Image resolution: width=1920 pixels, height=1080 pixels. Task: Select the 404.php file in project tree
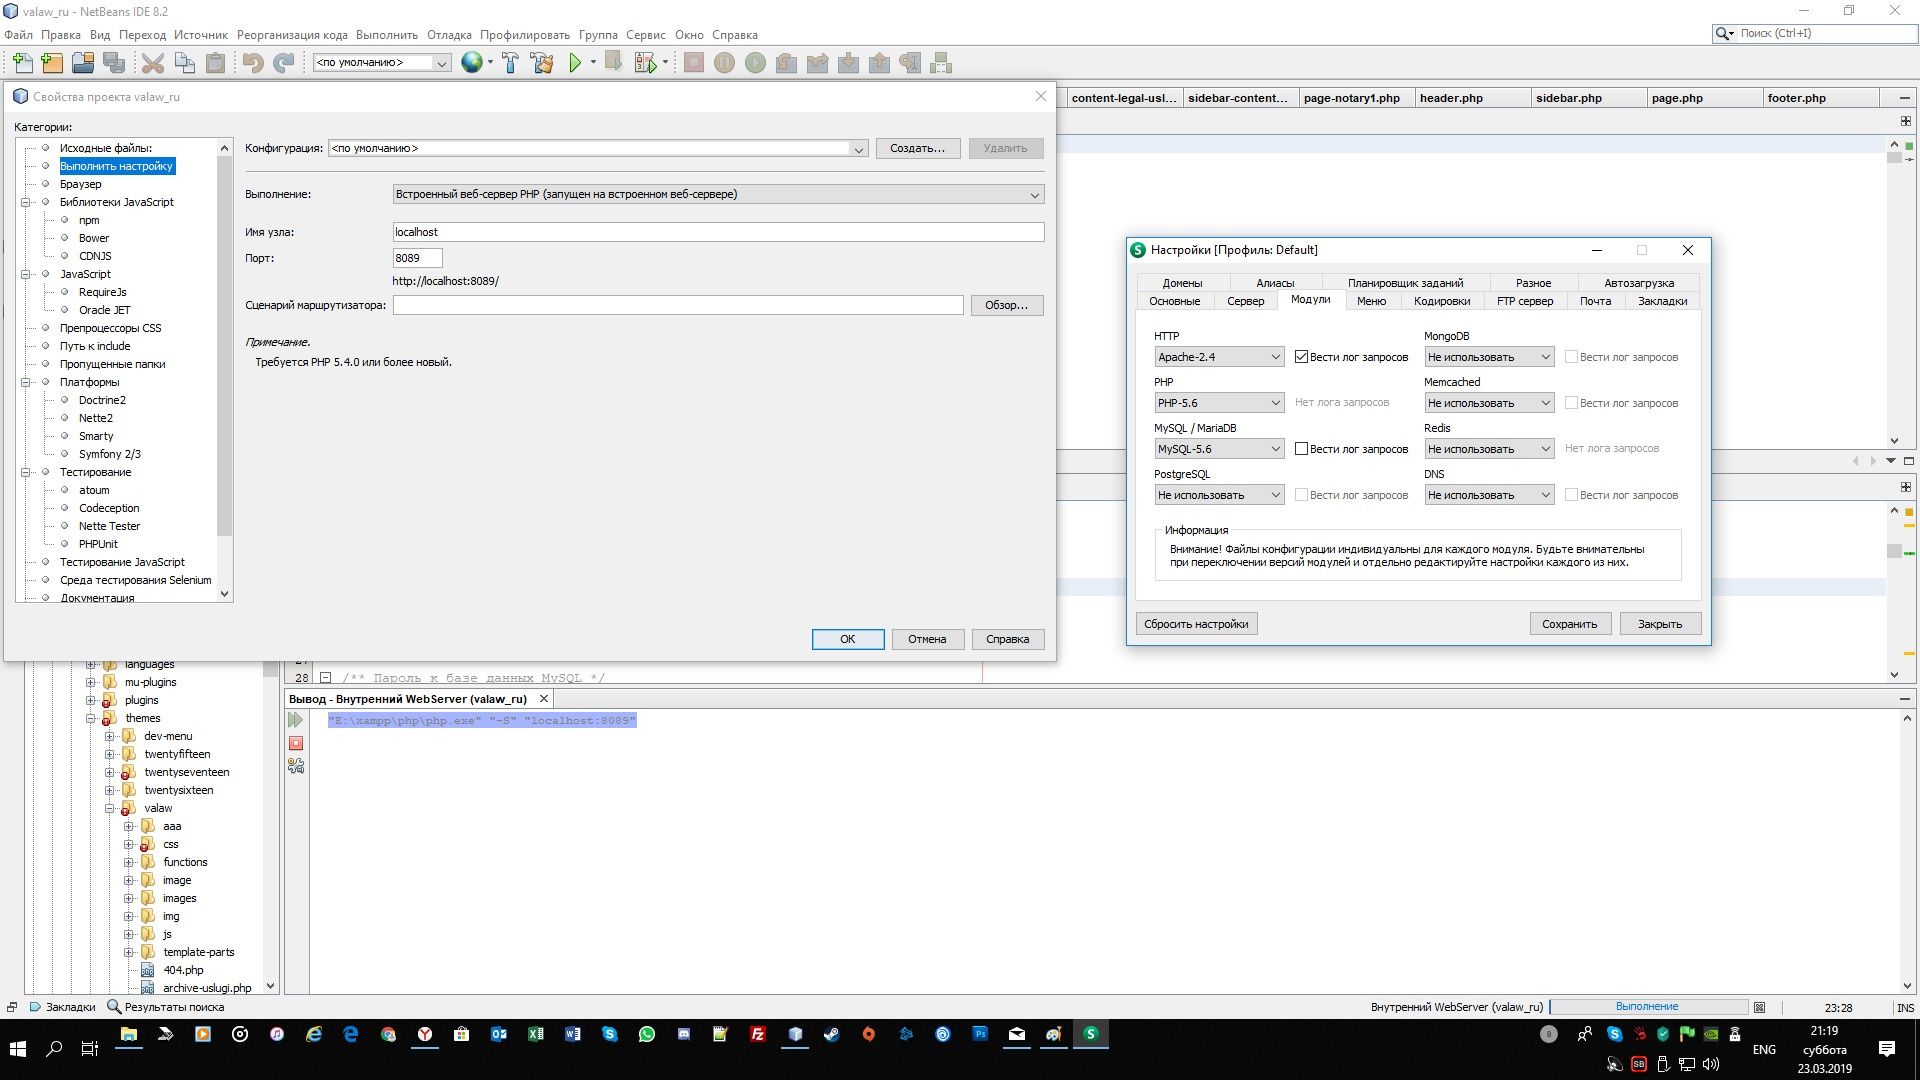point(183,970)
